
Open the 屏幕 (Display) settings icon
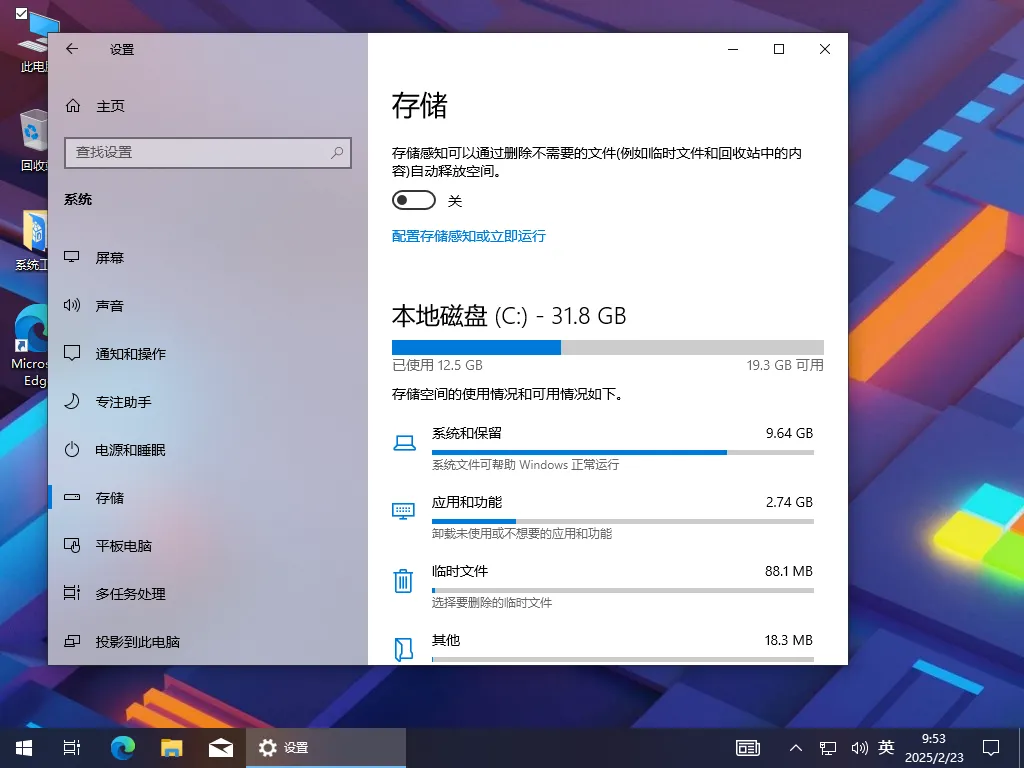[110, 257]
